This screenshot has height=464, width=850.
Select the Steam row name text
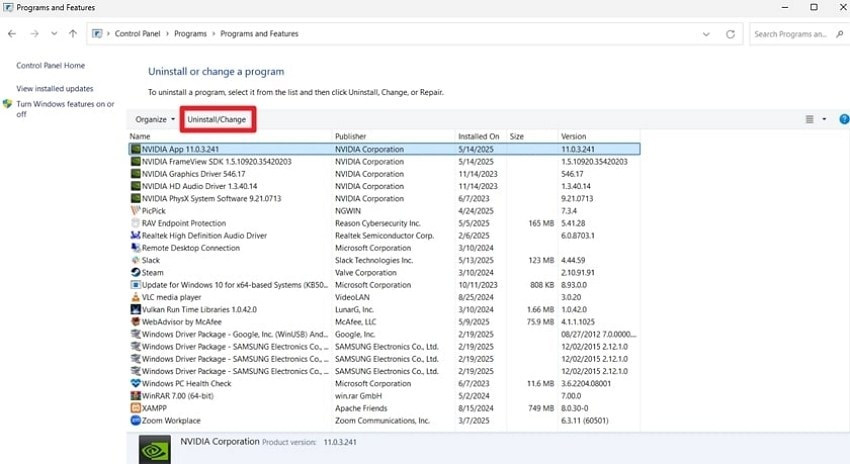[x=153, y=273]
